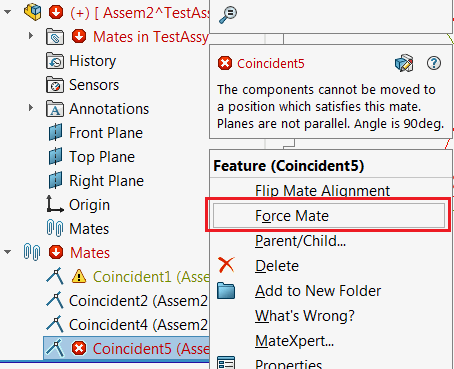Screen dimensions: 454x369
Task: Expand the Mates in TestAssy folder
Action: pos(31,35)
